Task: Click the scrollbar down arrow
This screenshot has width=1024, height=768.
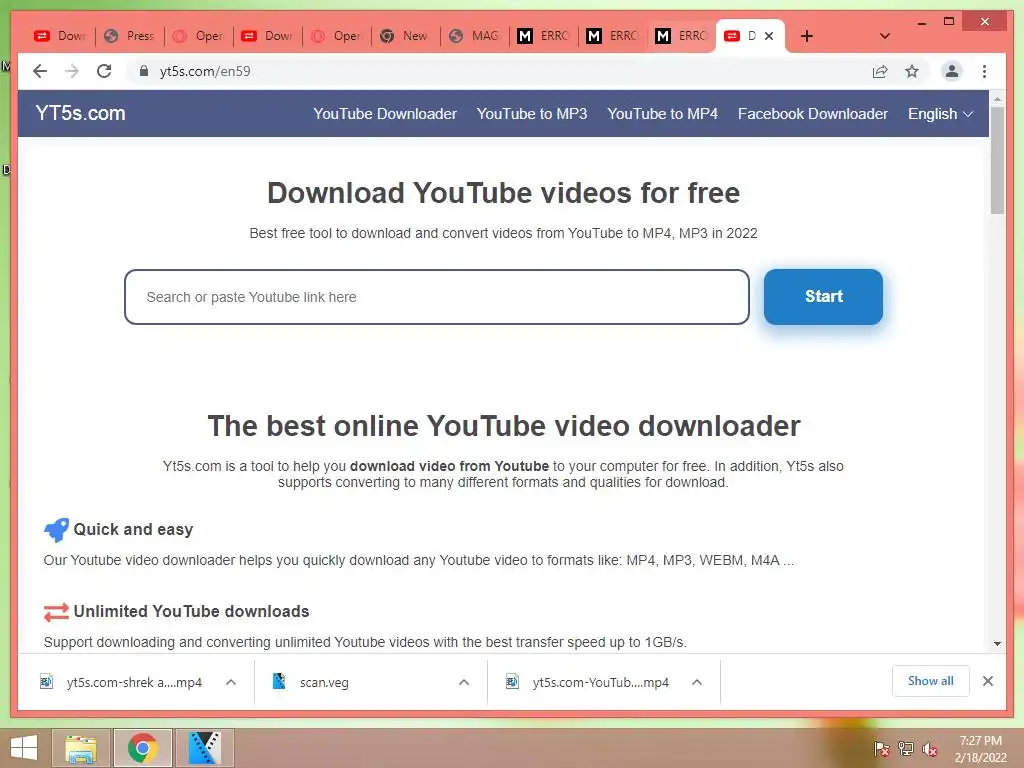Action: (997, 644)
